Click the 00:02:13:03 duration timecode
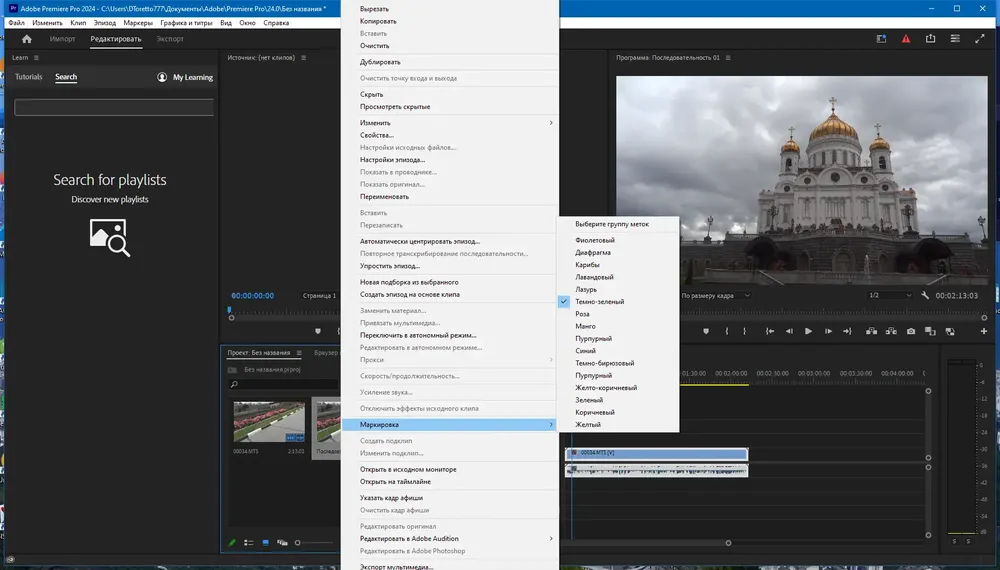The width and height of the screenshot is (1000, 570). coord(957,295)
